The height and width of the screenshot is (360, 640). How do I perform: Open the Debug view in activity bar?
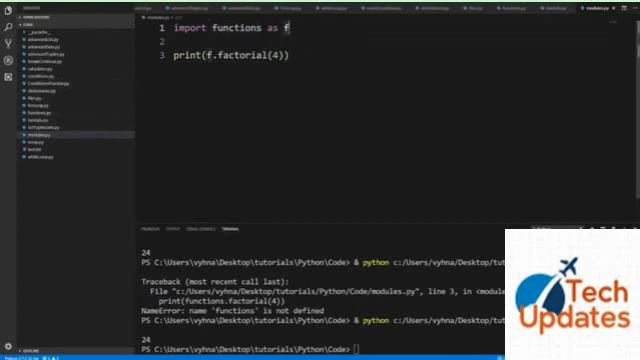(x=8, y=60)
